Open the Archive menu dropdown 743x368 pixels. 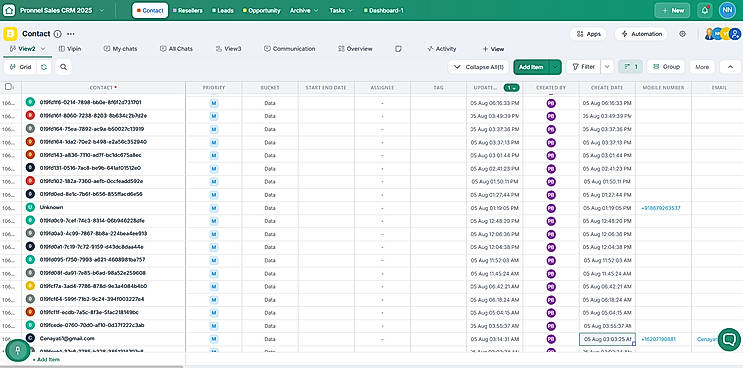(304, 10)
